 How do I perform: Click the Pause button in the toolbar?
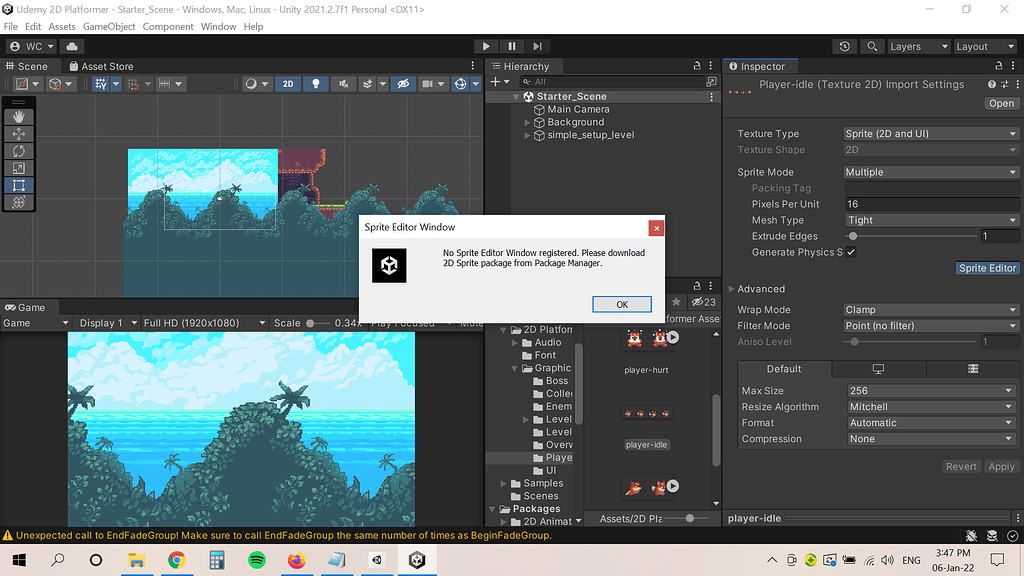pos(511,45)
